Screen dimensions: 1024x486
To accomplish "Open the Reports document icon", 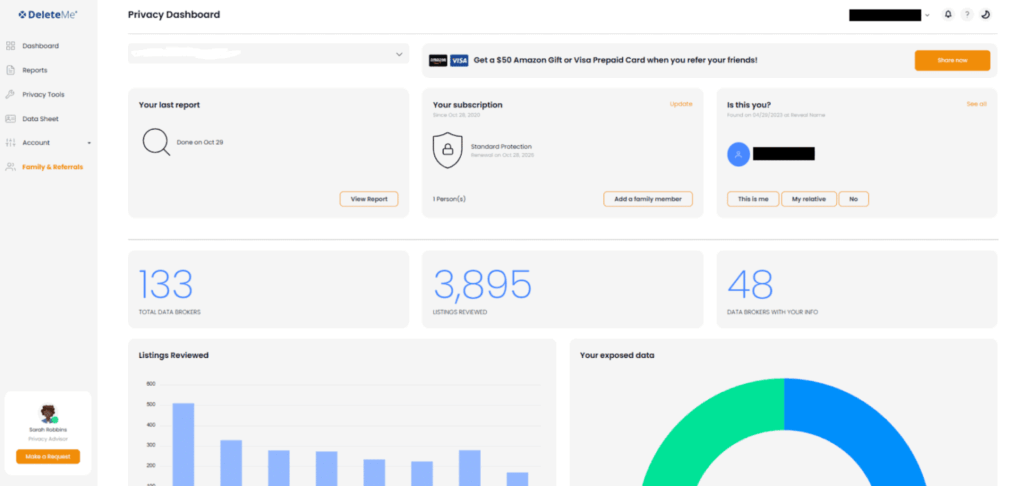I will click(x=10, y=70).
